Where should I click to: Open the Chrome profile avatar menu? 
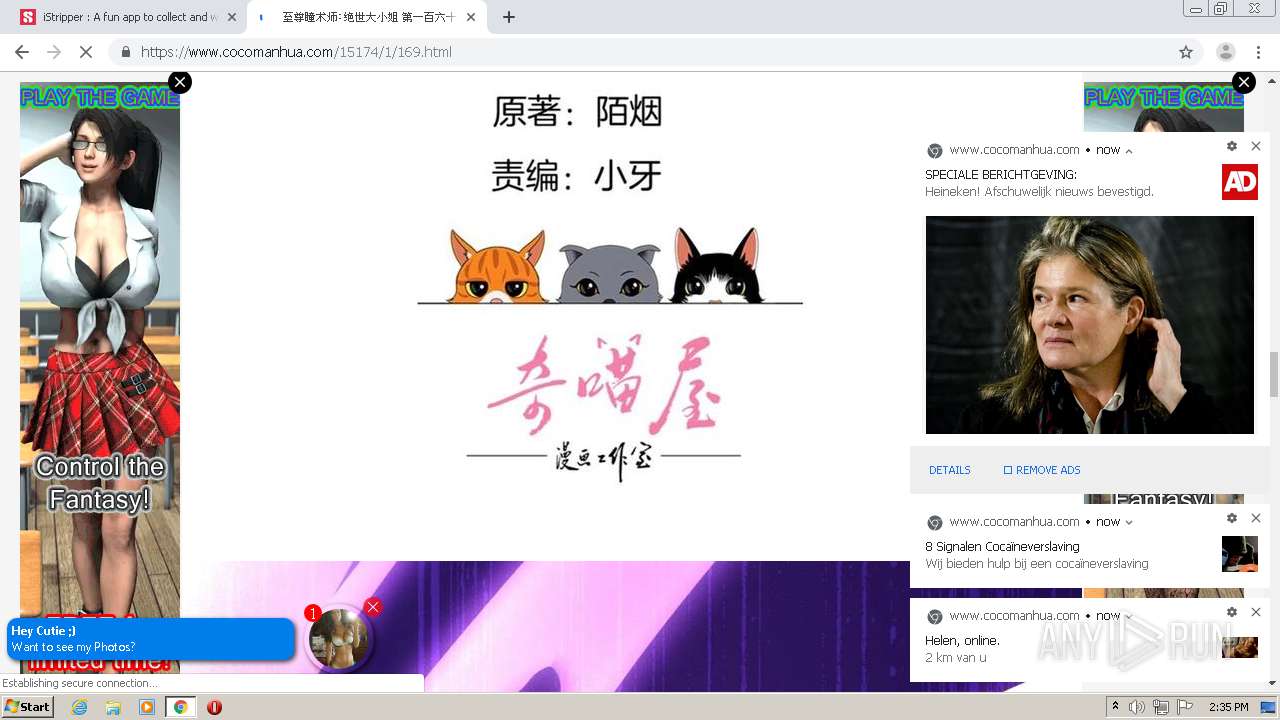tap(1225, 52)
